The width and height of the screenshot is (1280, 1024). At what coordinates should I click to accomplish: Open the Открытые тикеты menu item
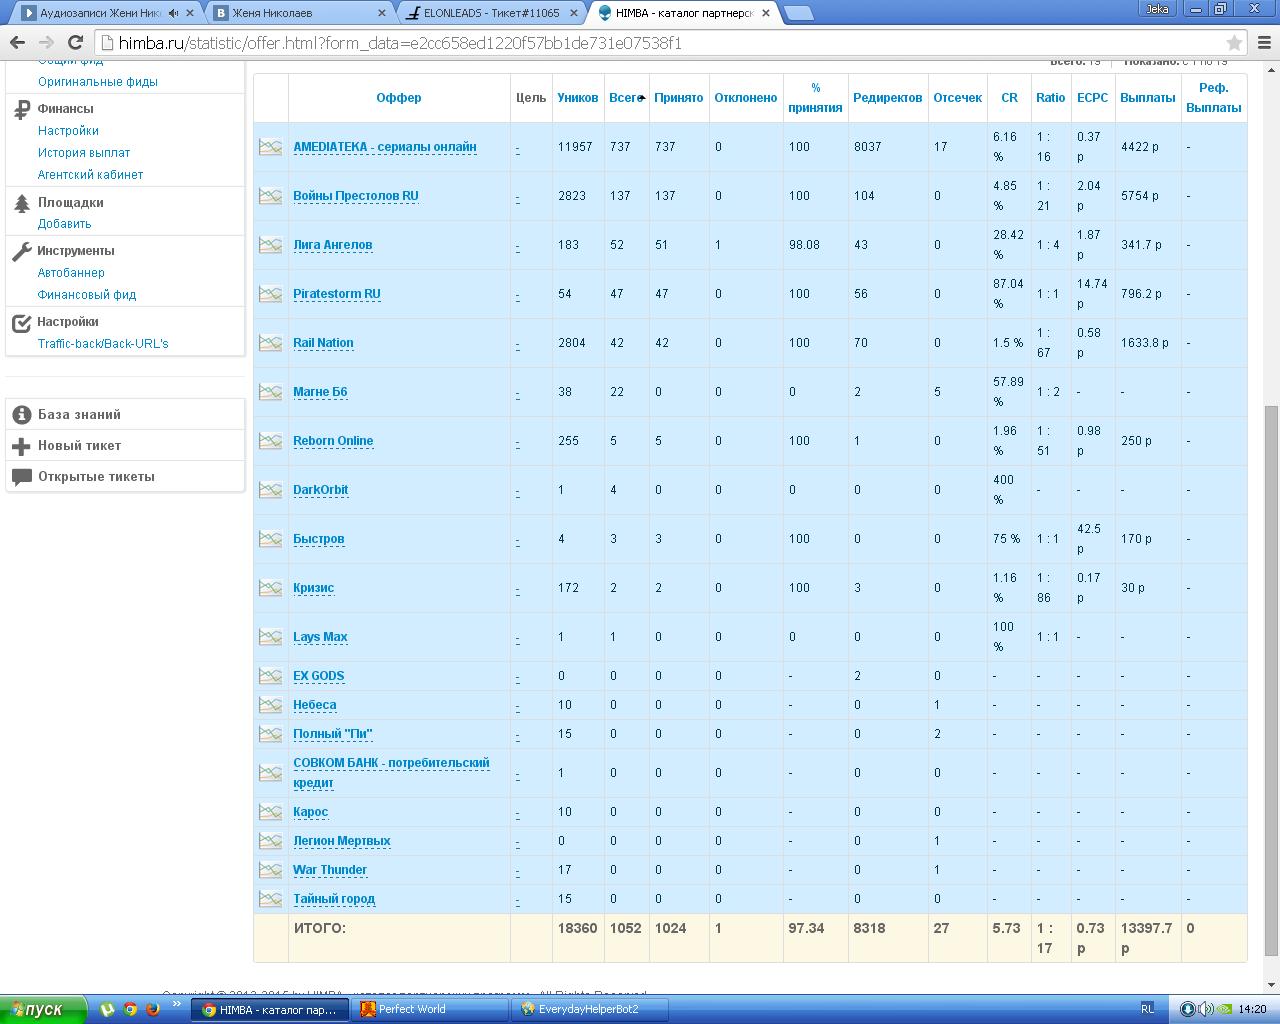[x=125, y=477]
